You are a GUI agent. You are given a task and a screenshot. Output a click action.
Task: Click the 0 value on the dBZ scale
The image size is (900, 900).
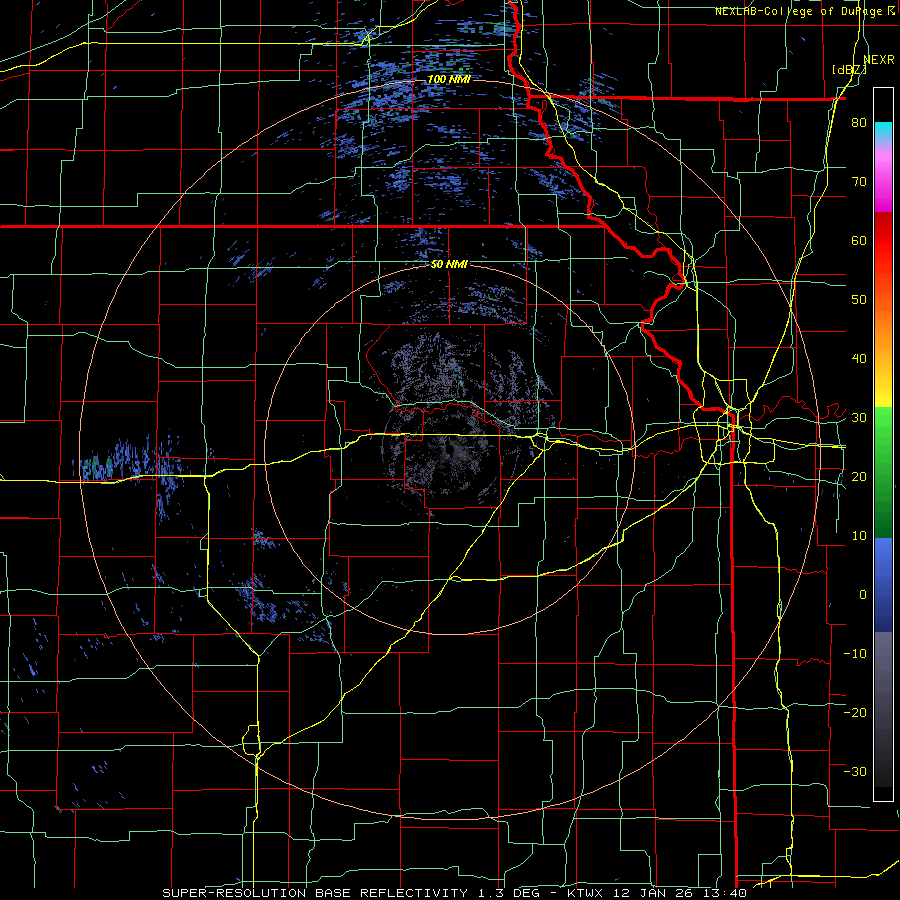point(863,595)
